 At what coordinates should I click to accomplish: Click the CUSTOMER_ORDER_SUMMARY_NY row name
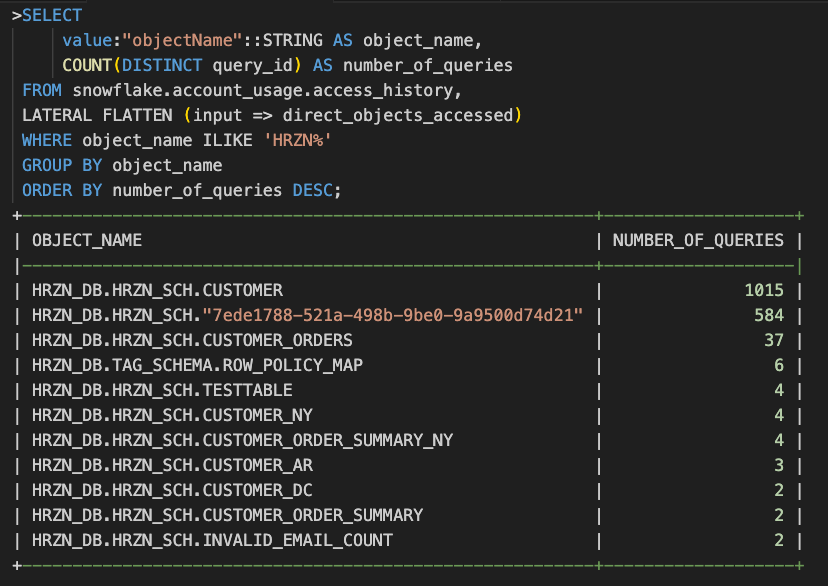(242, 440)
